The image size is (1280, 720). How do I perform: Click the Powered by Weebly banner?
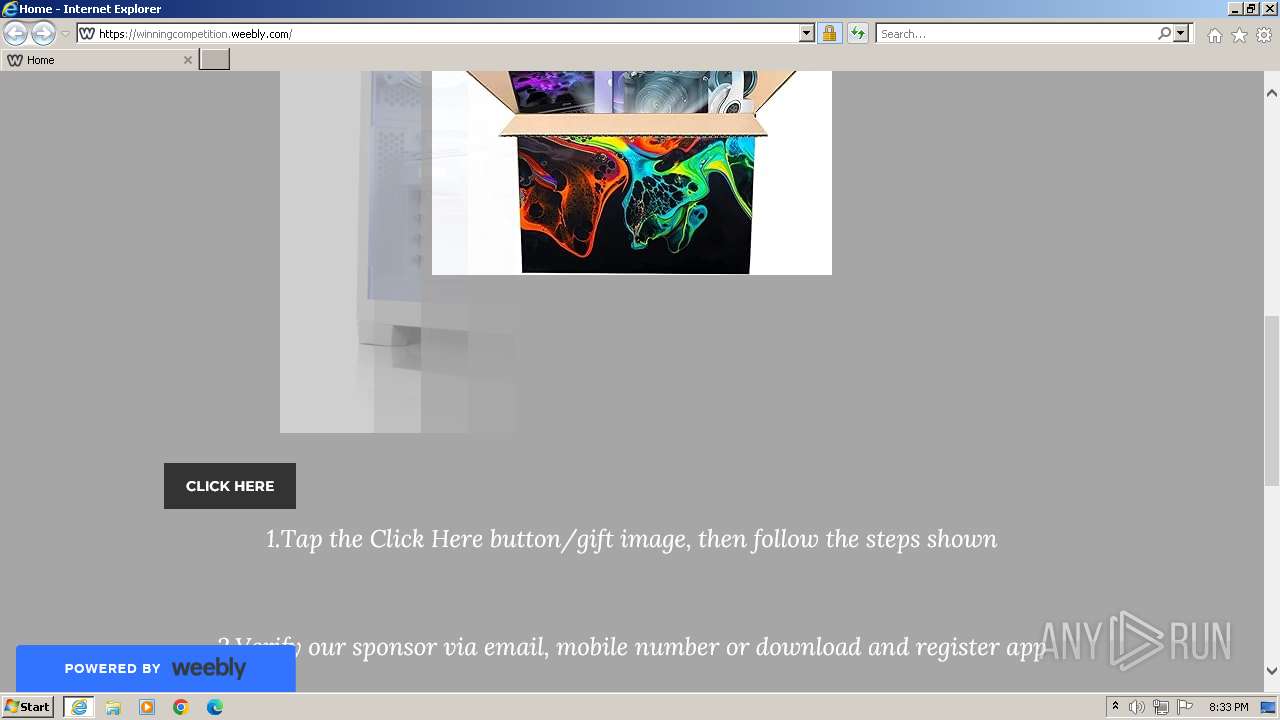point(156,668)
